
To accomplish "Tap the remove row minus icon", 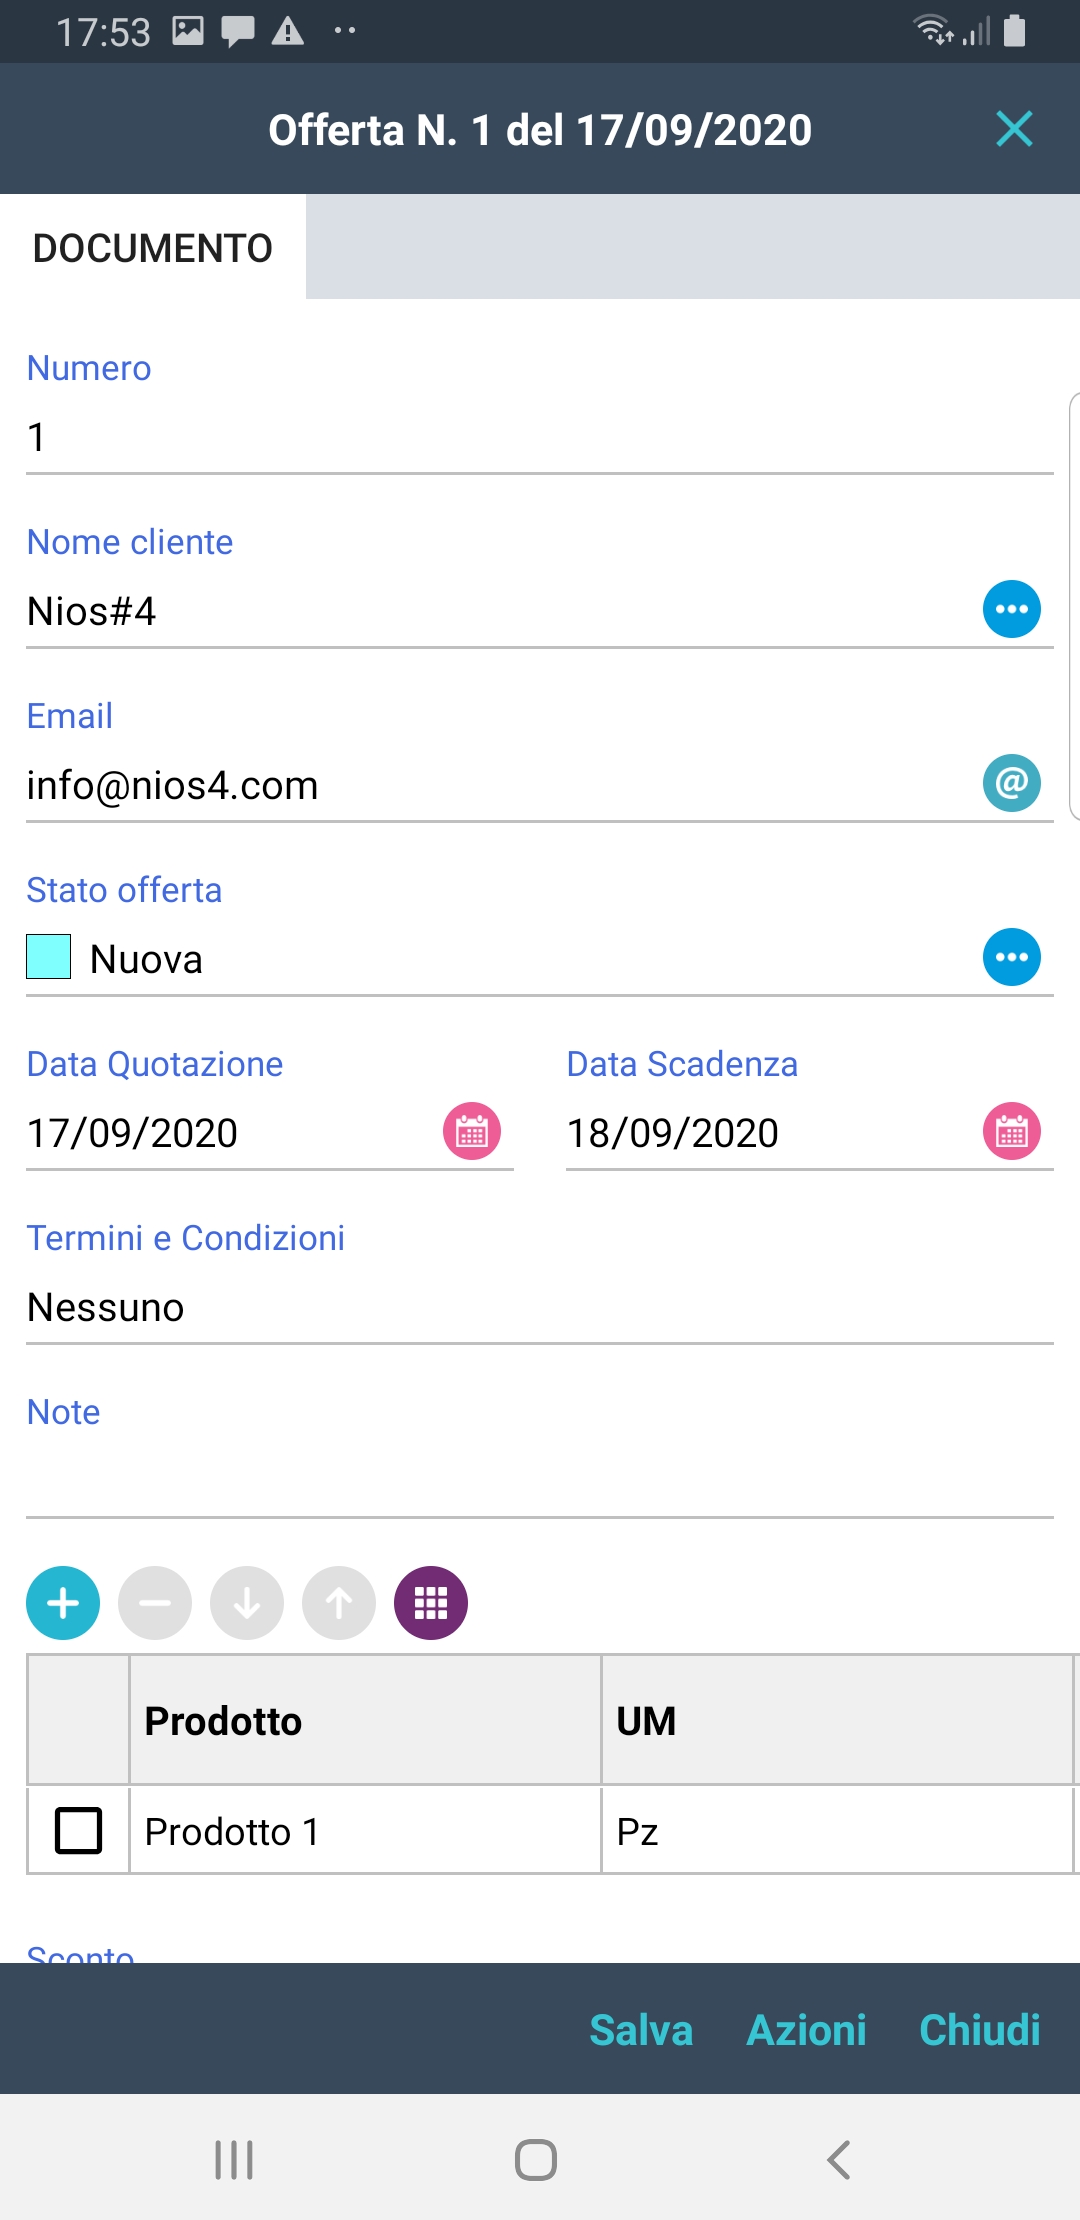I will click(x=155, y=1603).
